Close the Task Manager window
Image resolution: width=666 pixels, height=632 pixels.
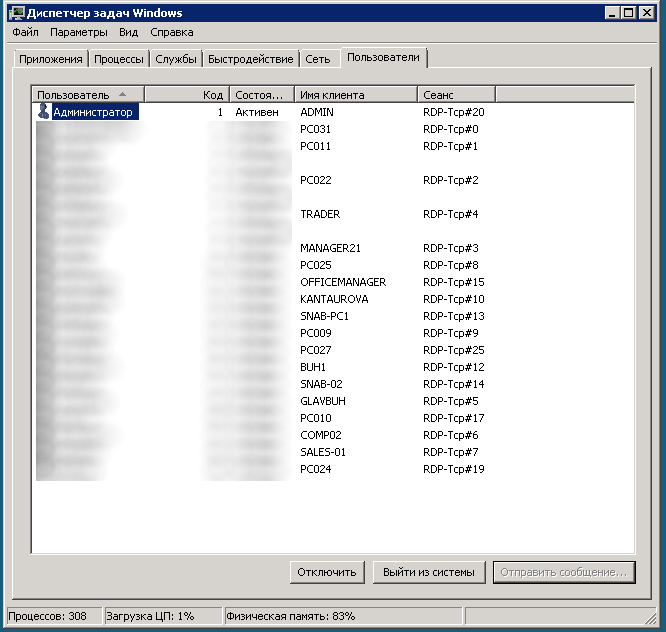tap(646, 13)
